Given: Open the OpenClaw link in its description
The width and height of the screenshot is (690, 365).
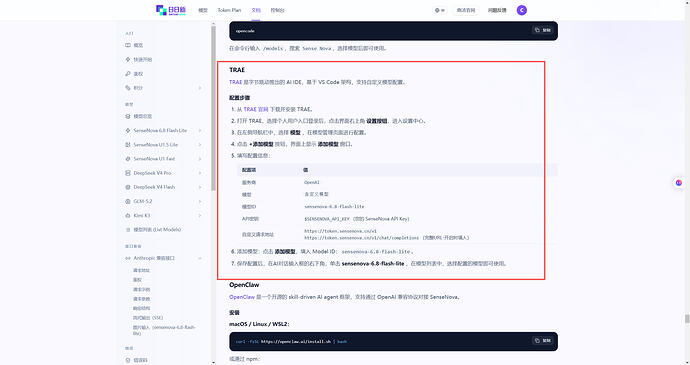Looking at the screenshot, I should pyautogui.click(x=242, y=297).
